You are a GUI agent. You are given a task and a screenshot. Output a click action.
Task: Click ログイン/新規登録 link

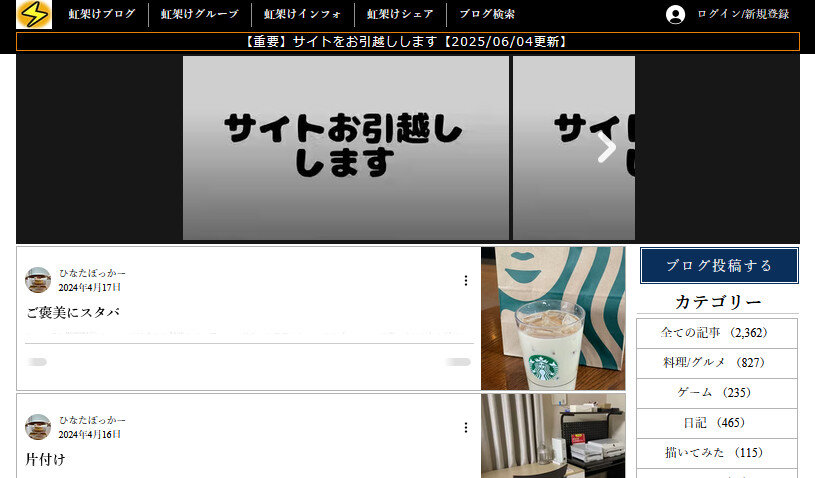(743, 14)
